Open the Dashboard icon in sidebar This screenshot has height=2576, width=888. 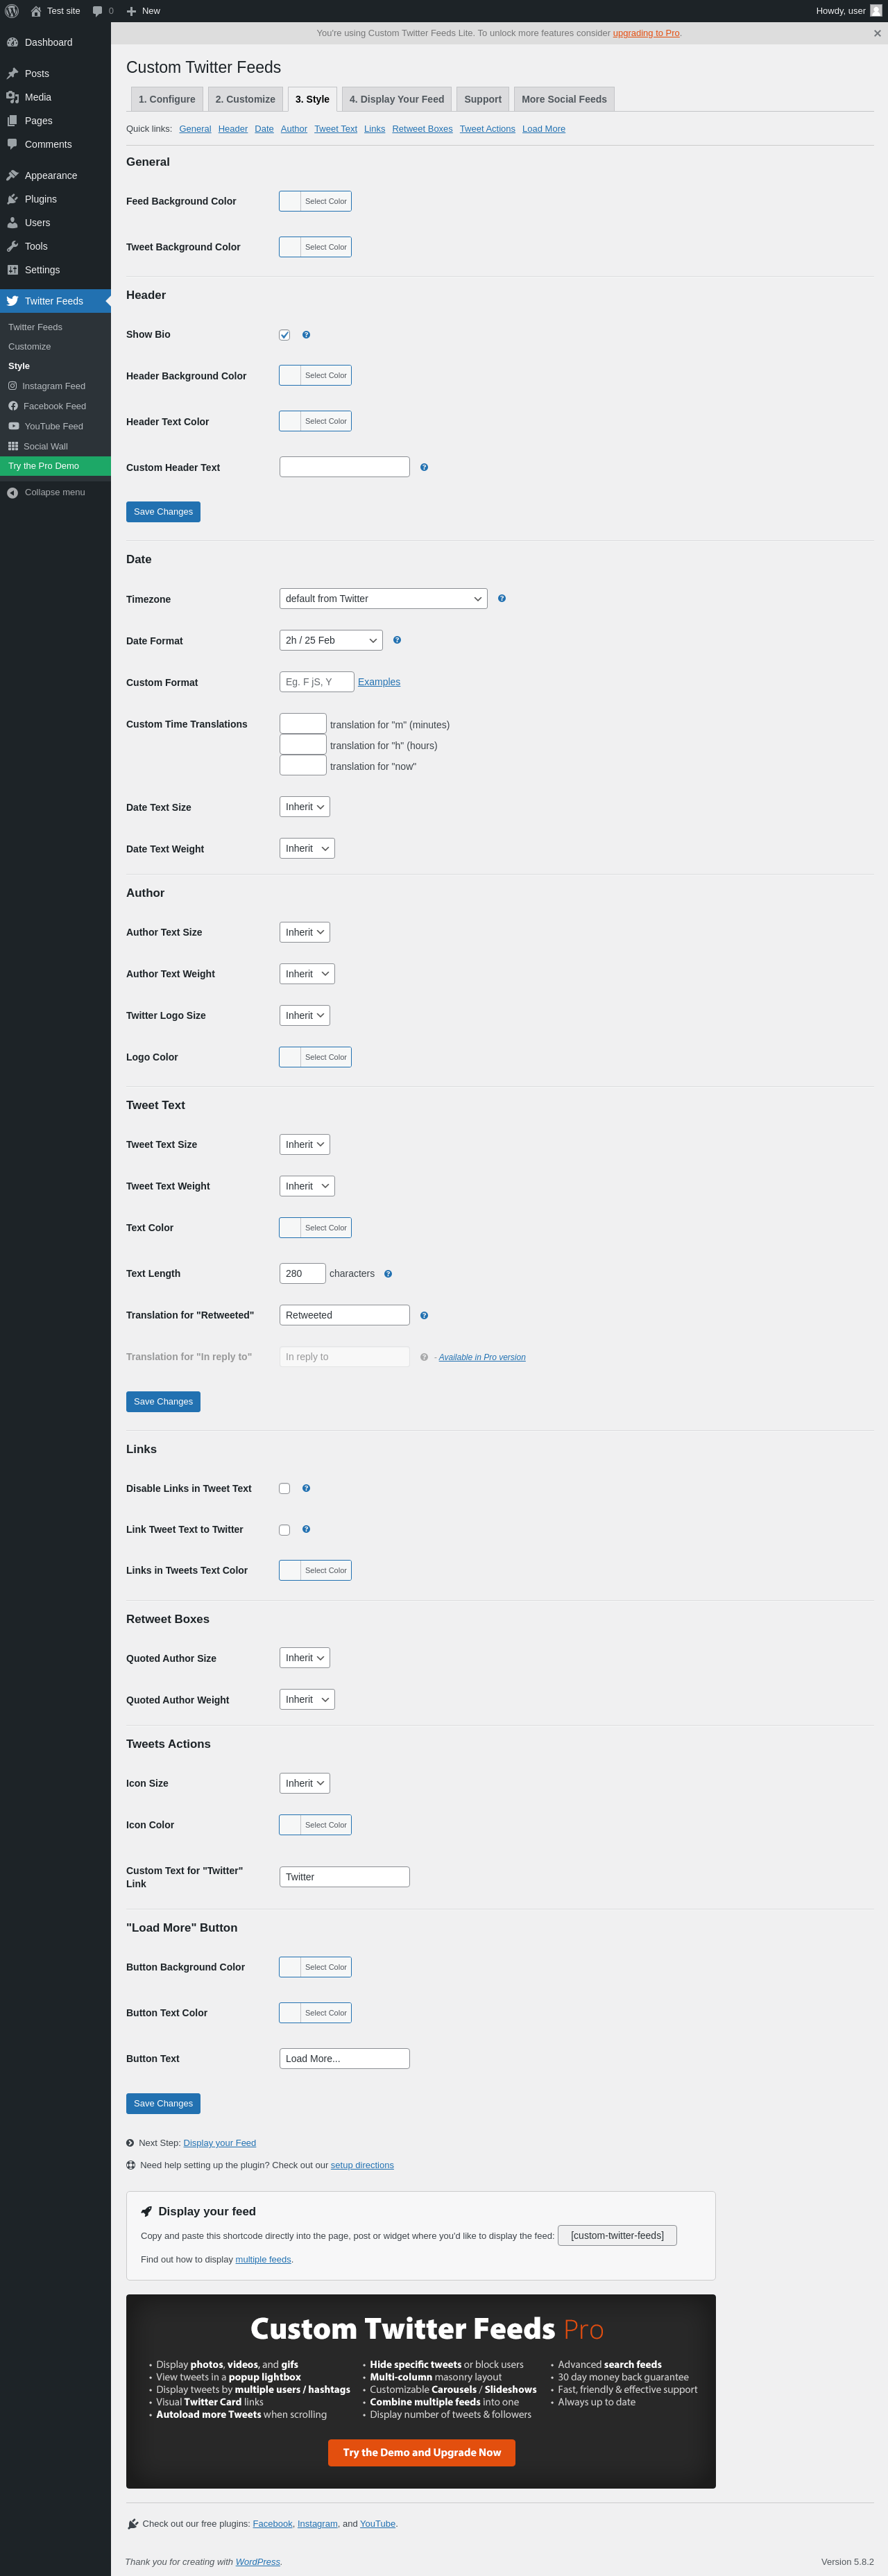pos(13,42)
